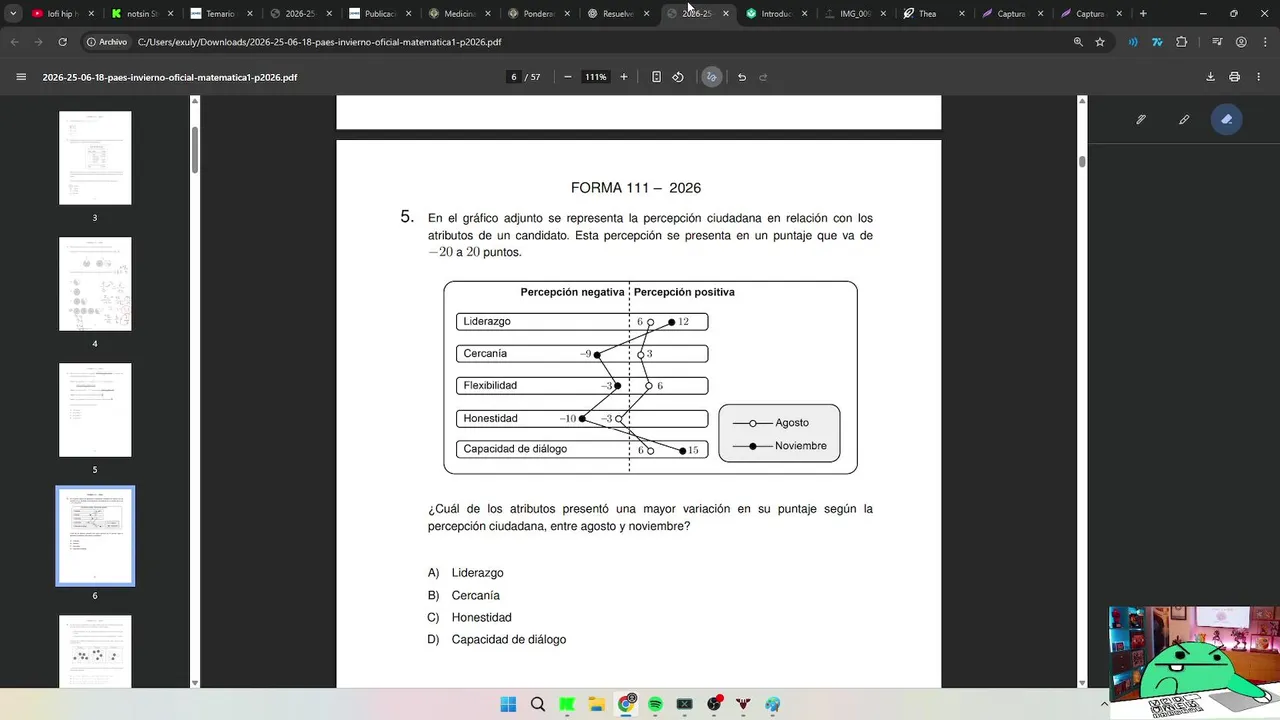Open page 4 thumbnail
1280x720 pixels.
tap(95, 284)
